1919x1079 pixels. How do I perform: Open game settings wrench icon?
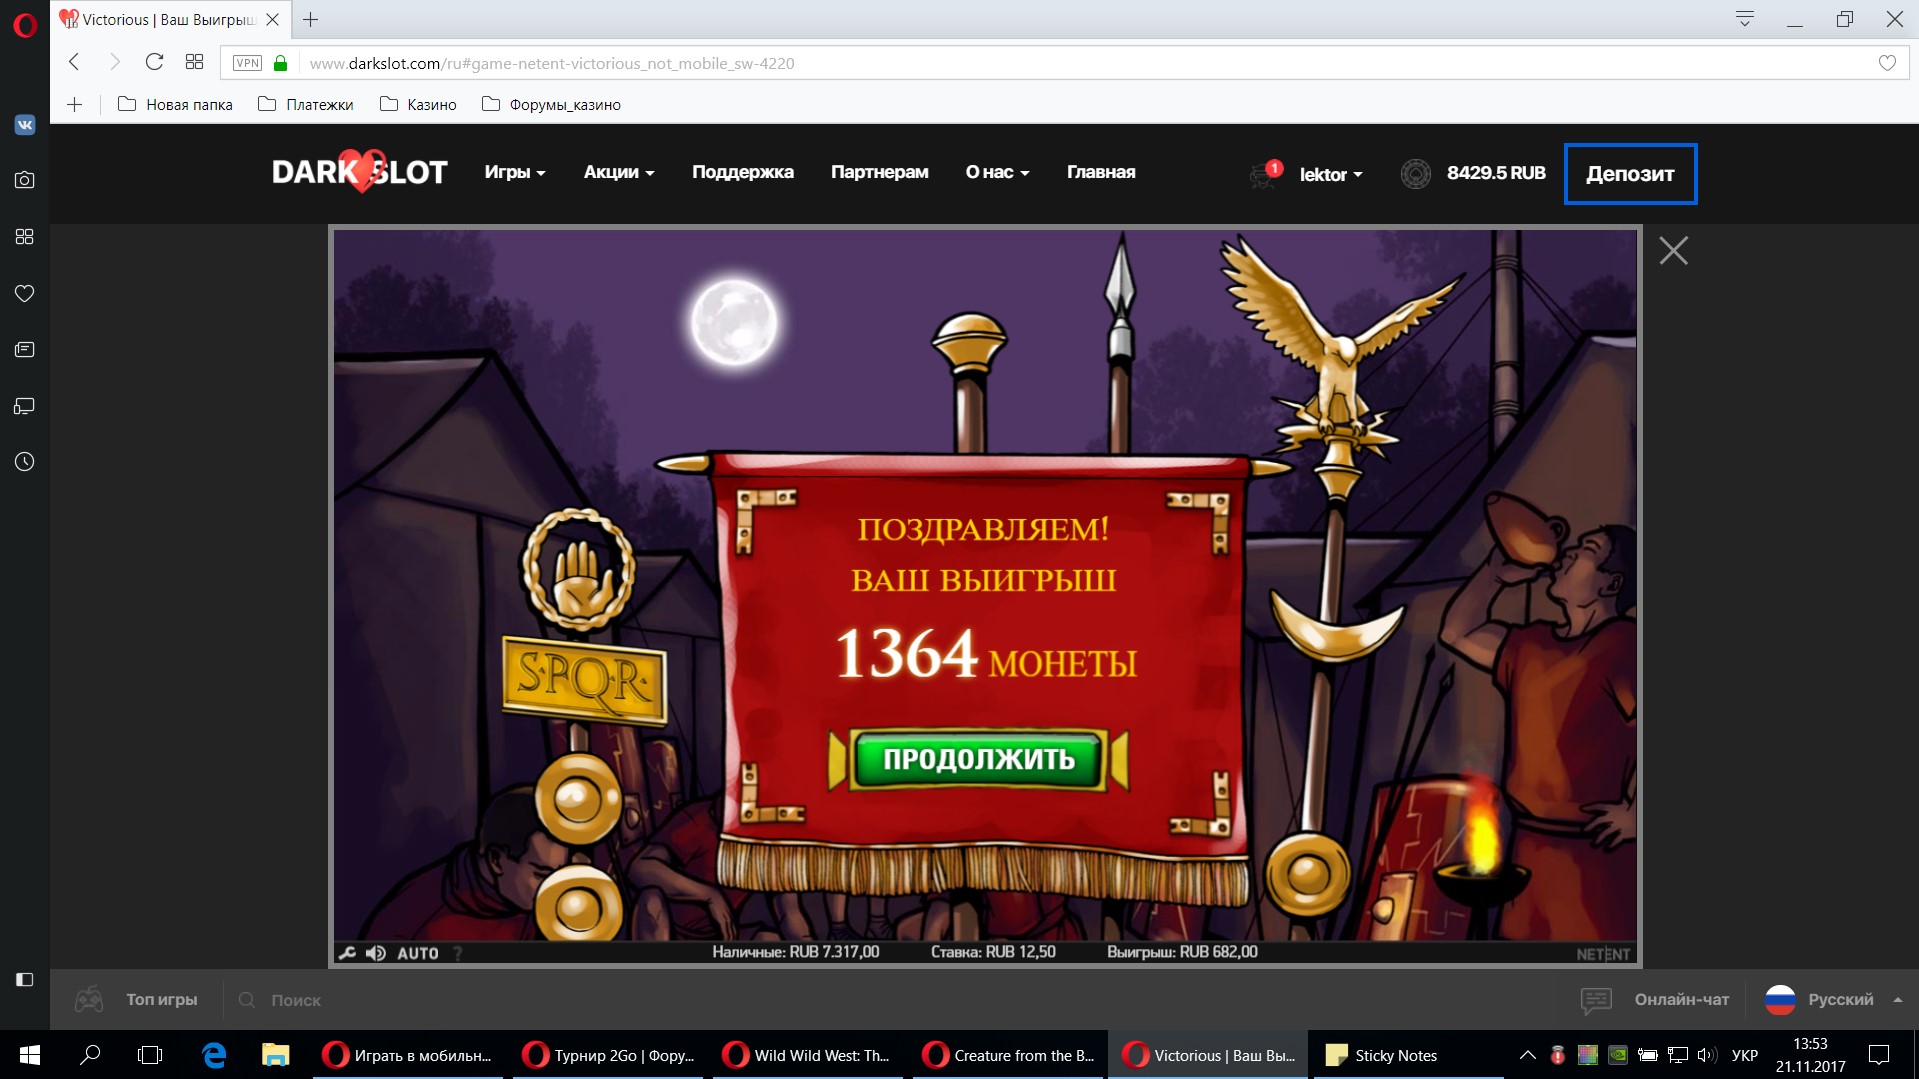[347, 953]
